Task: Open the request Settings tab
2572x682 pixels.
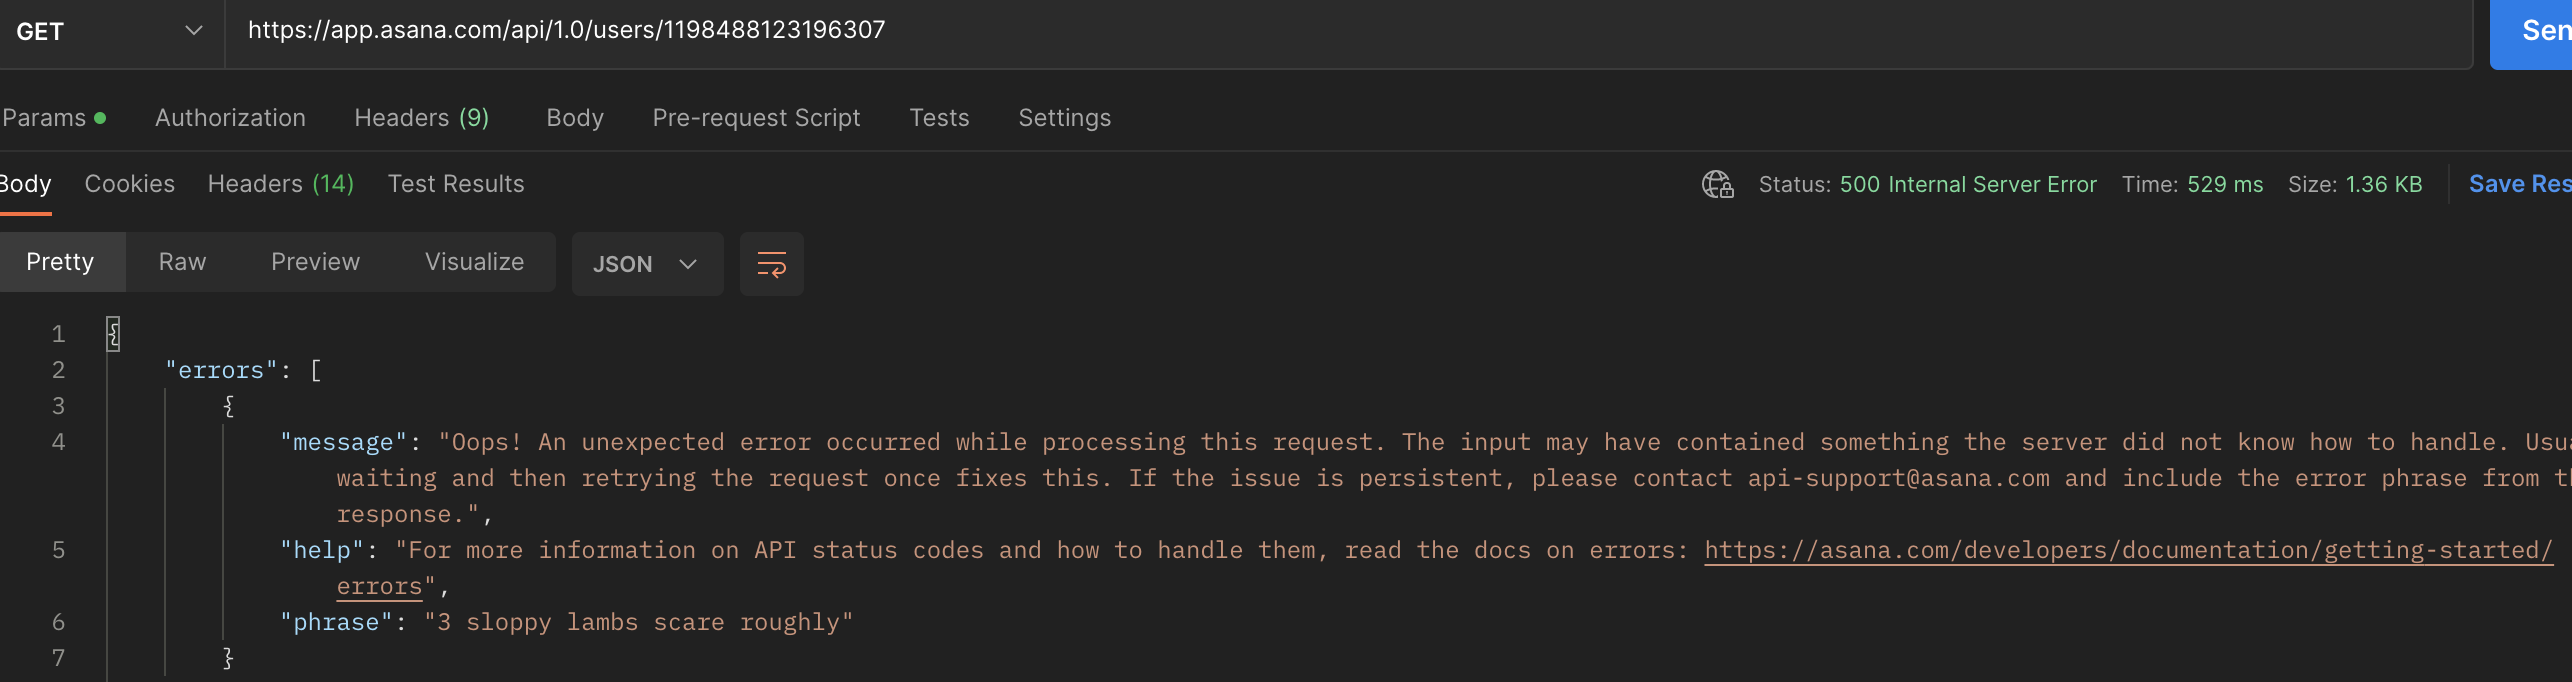Action: point(1064,118)
